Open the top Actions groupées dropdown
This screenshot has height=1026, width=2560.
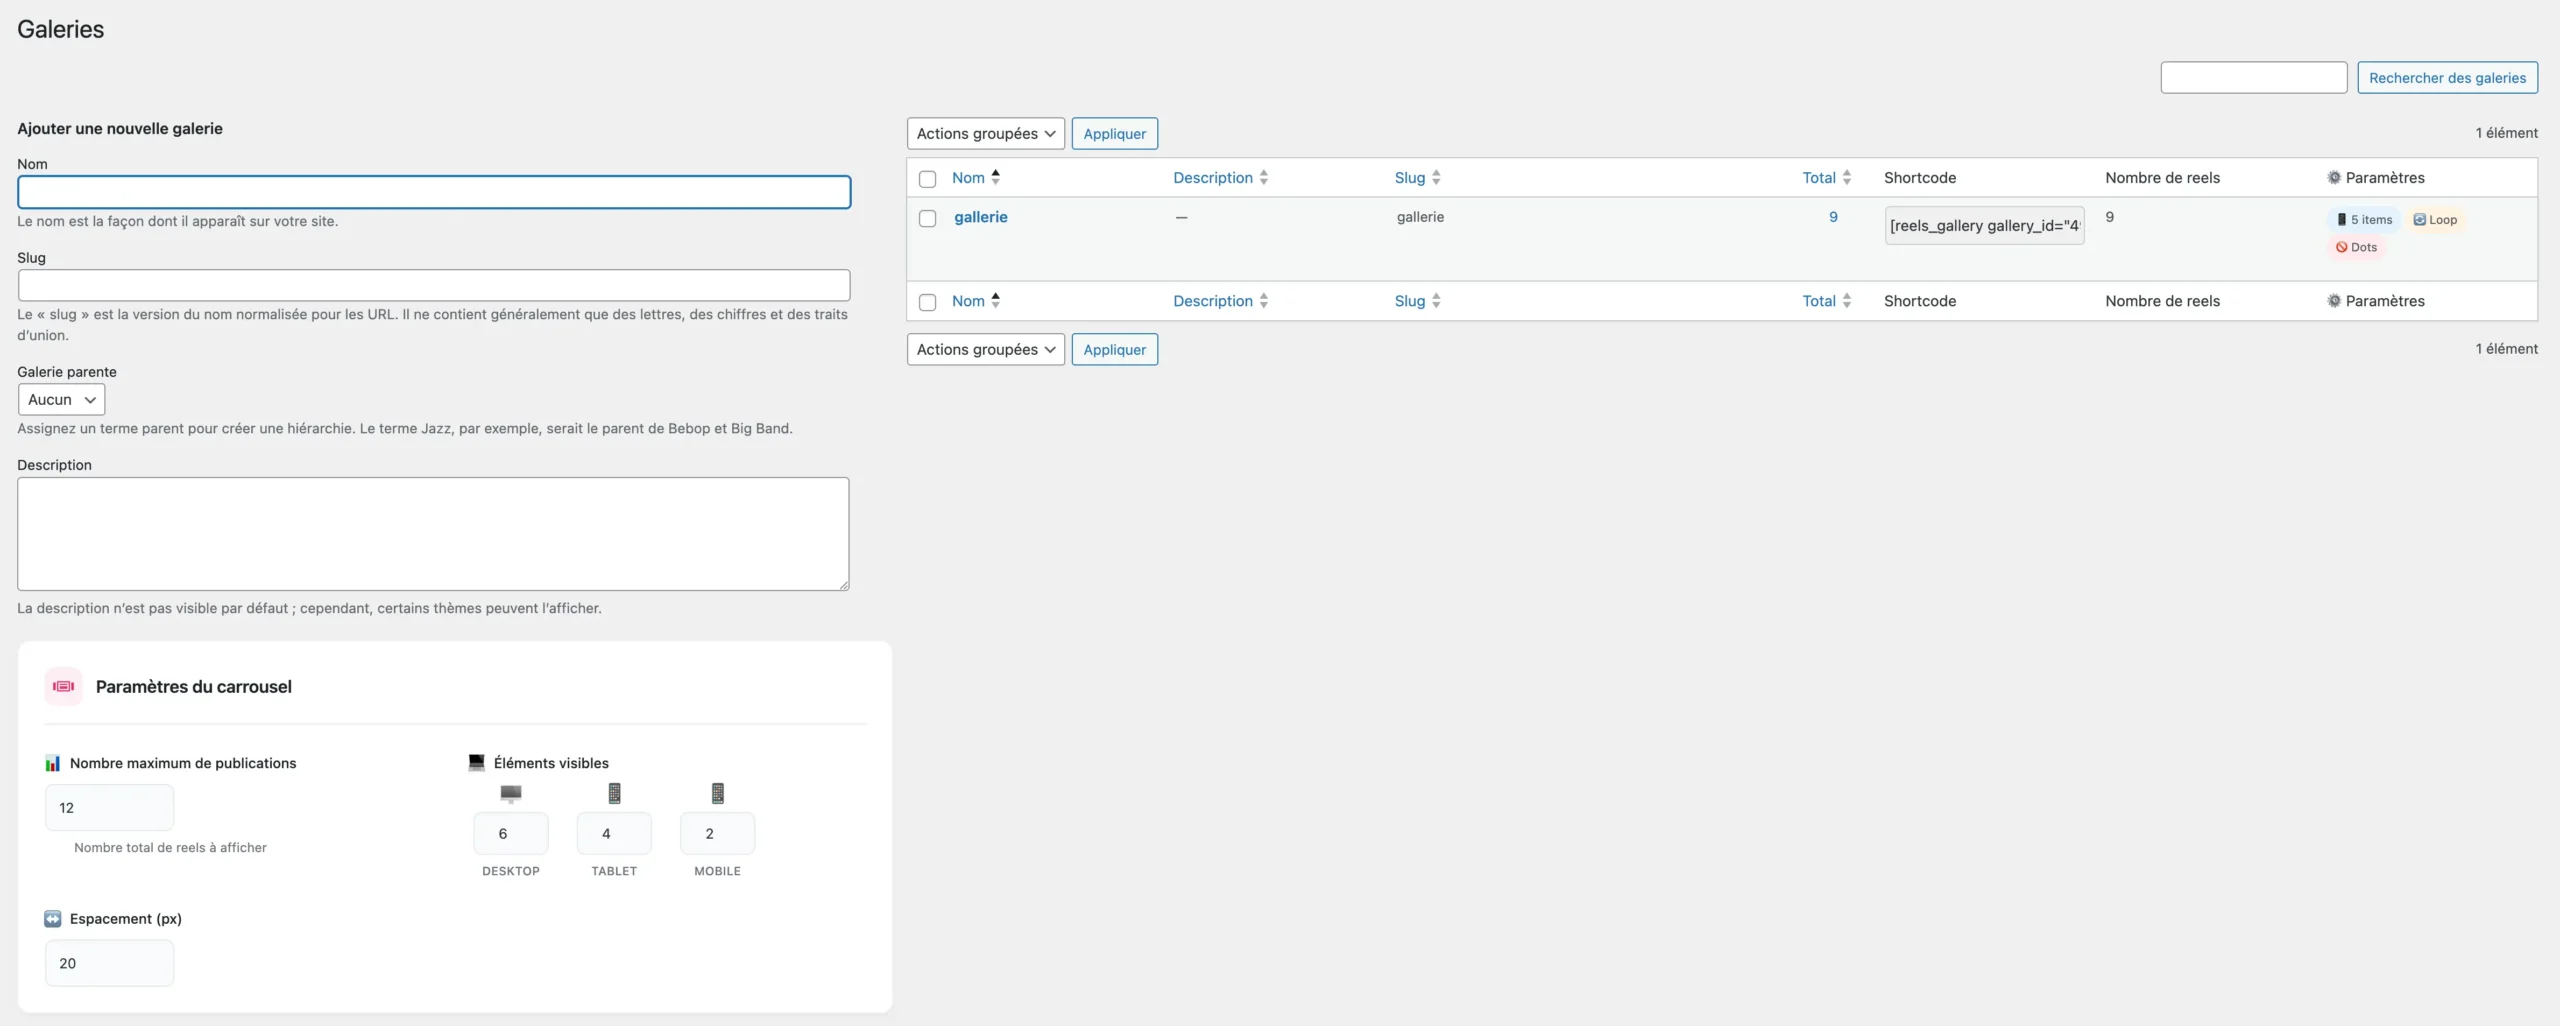[x=985, y=133]
